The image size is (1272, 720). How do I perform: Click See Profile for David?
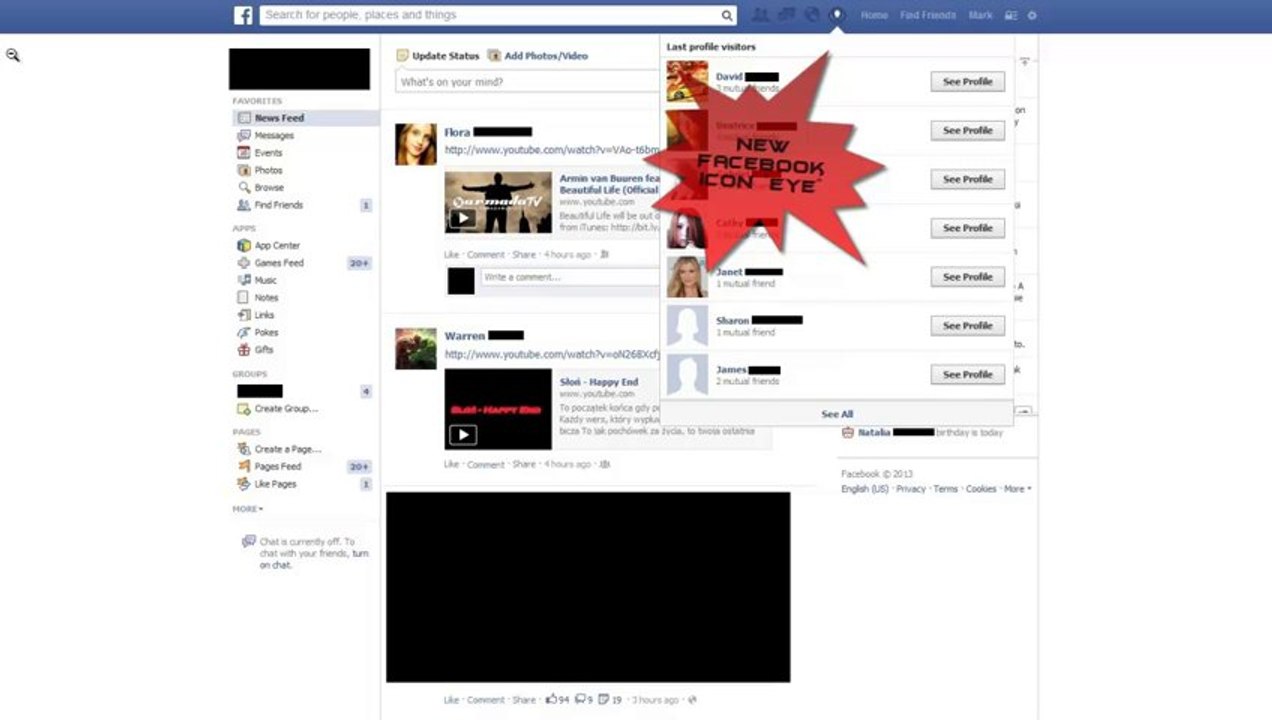click(967, 82)
